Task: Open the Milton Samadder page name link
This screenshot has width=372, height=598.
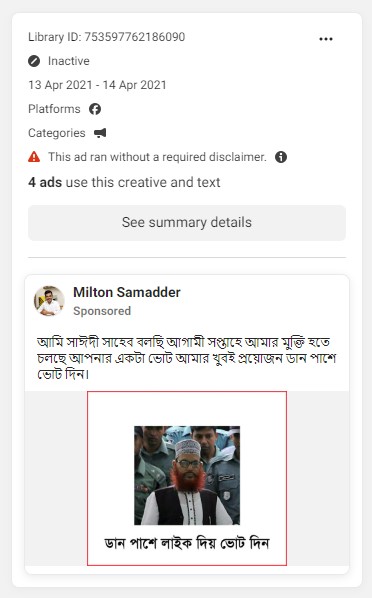Action: (127, 293)
